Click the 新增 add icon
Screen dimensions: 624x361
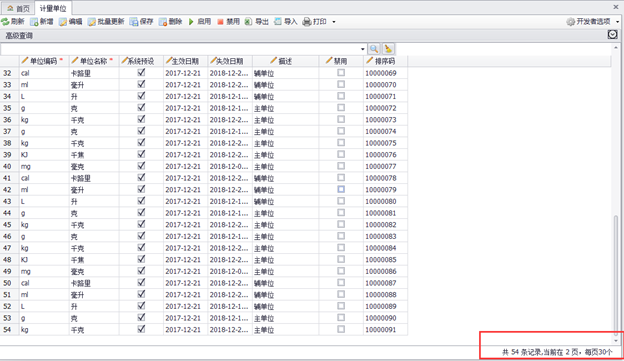point(34,21)
